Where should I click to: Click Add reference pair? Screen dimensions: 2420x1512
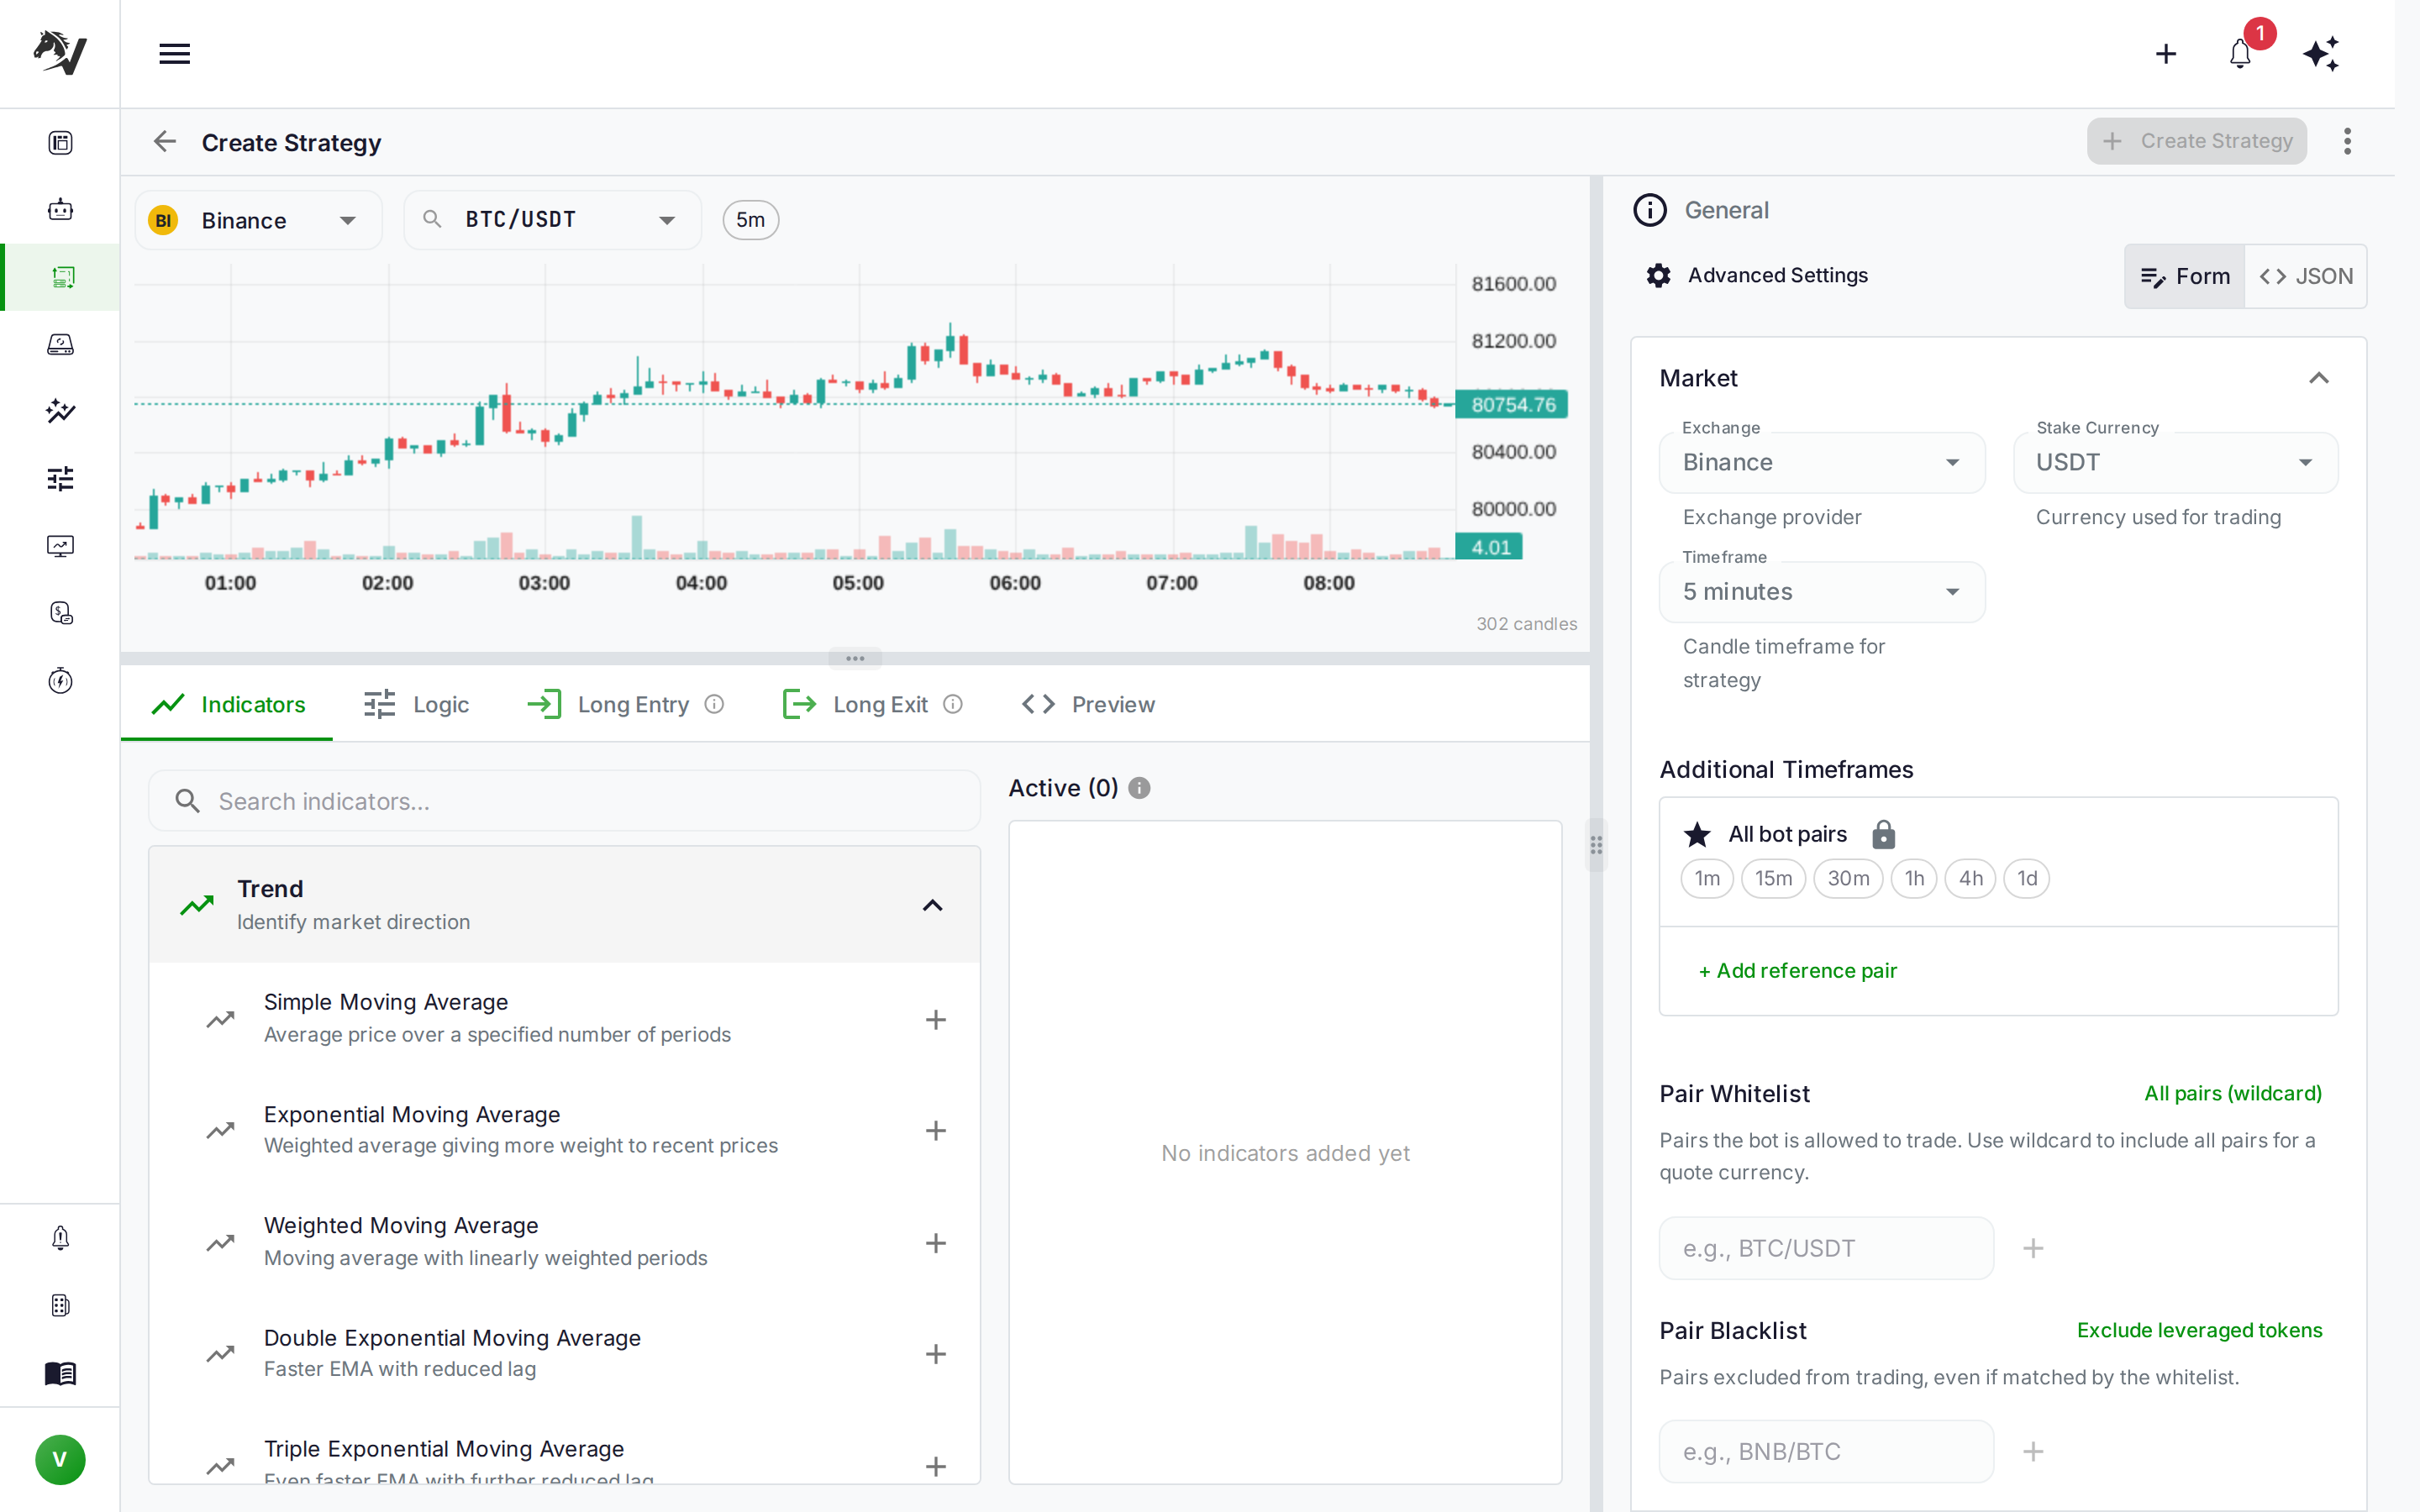point(1797,970)
